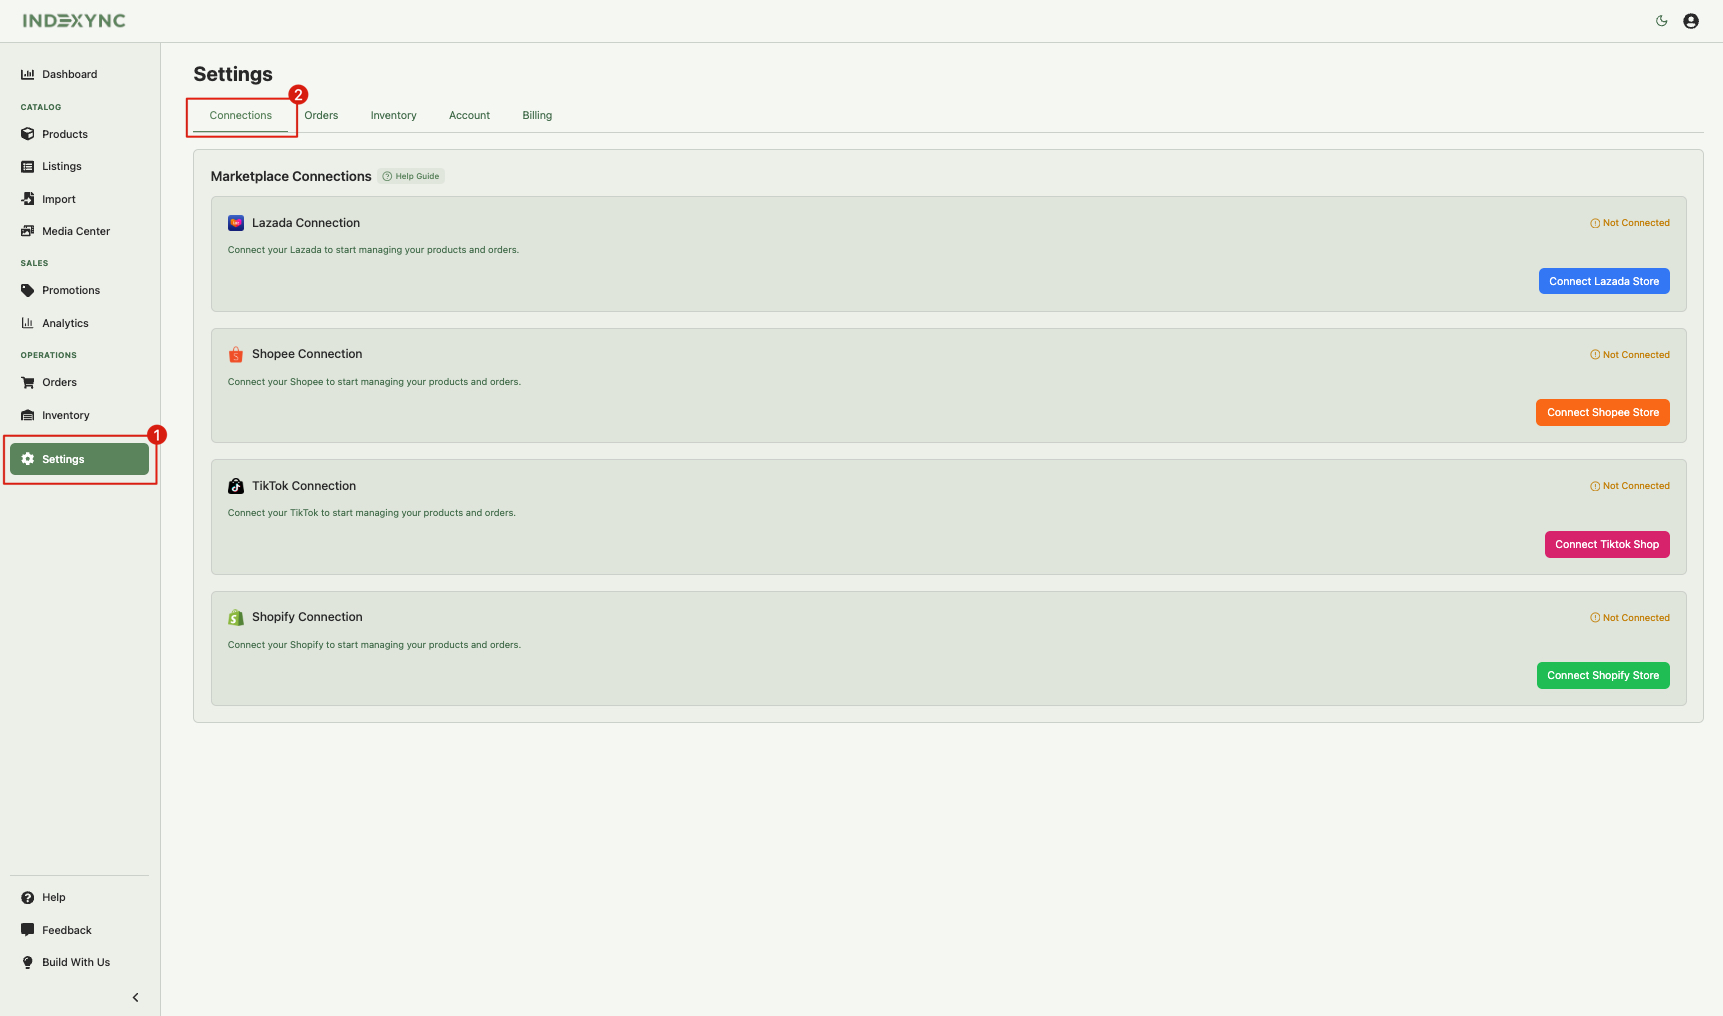This screenshot has width=1723, height=1016.
Task: Click Connect Lazada Store button
Action: (x=1604, y=281)
